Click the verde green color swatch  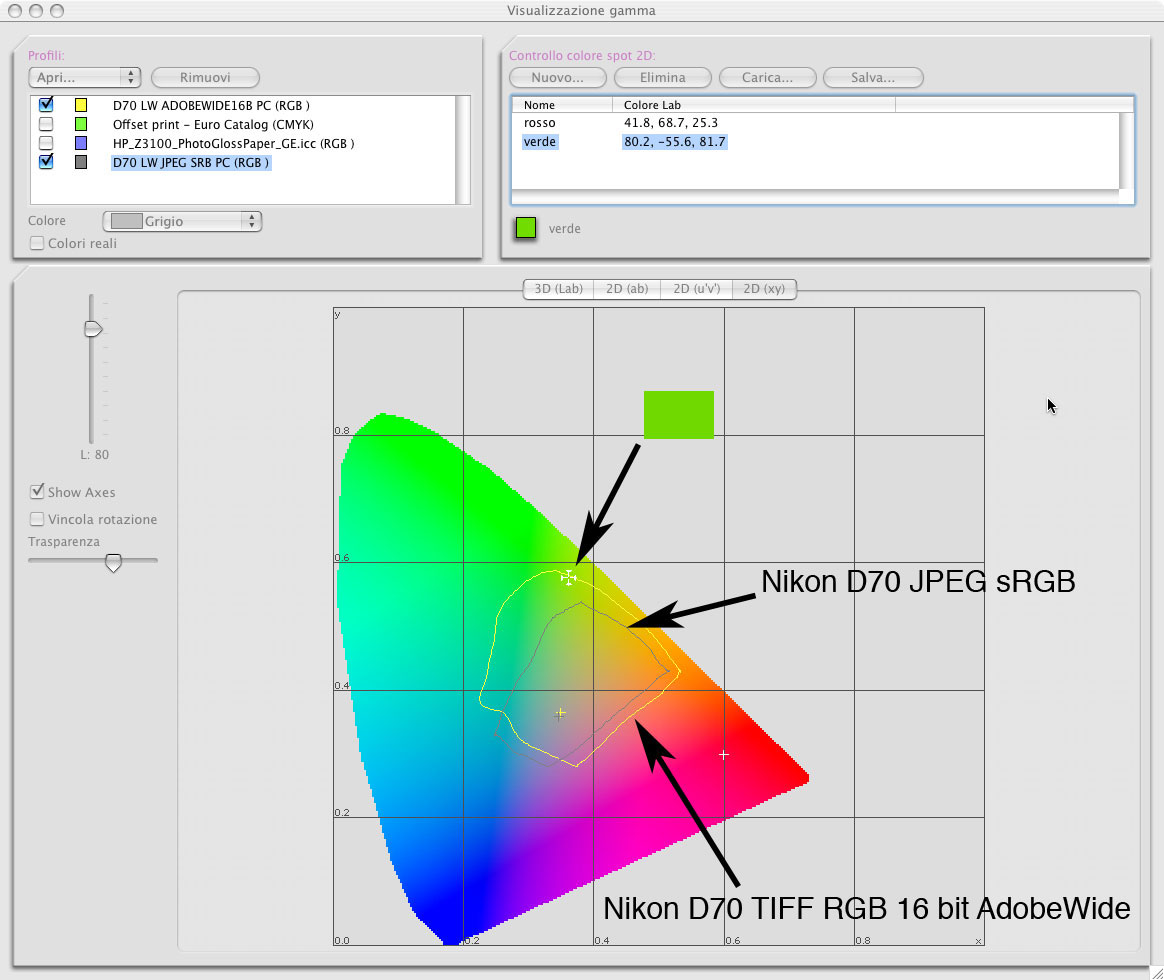[526, 228]
